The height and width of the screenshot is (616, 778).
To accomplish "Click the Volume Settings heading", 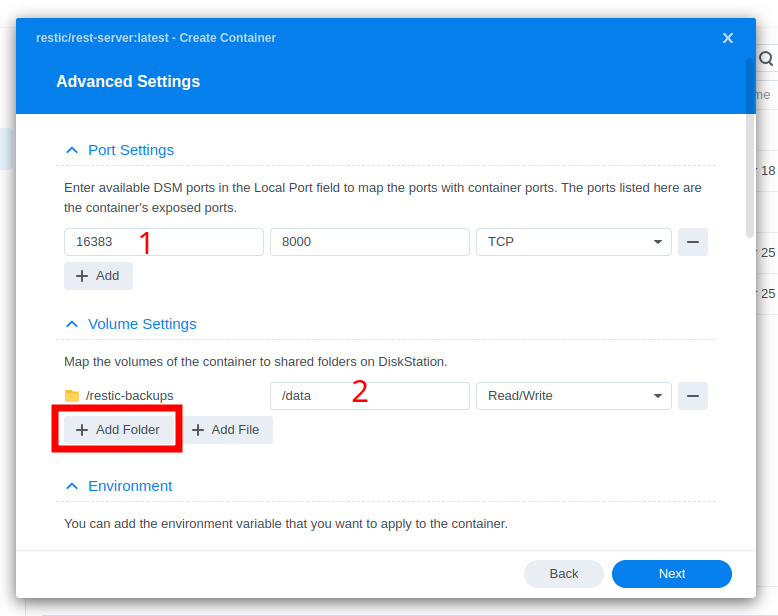I will pos(142,324).
